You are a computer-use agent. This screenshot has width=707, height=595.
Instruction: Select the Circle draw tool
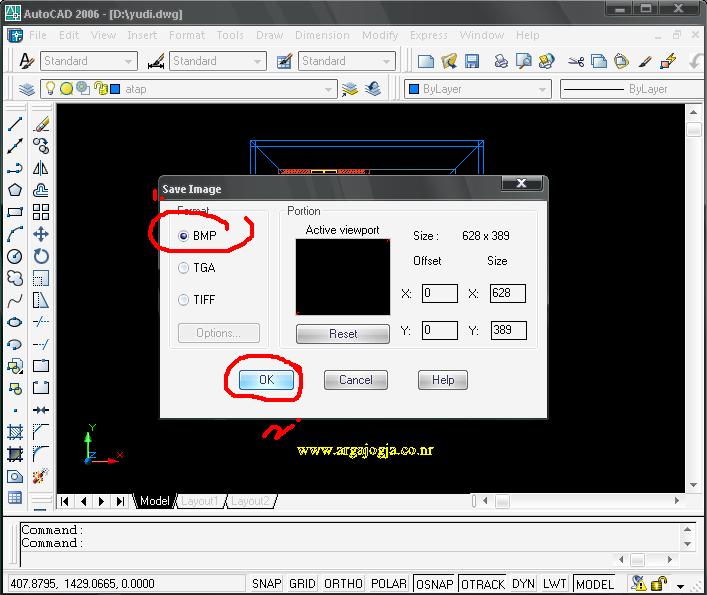point(15,256)
